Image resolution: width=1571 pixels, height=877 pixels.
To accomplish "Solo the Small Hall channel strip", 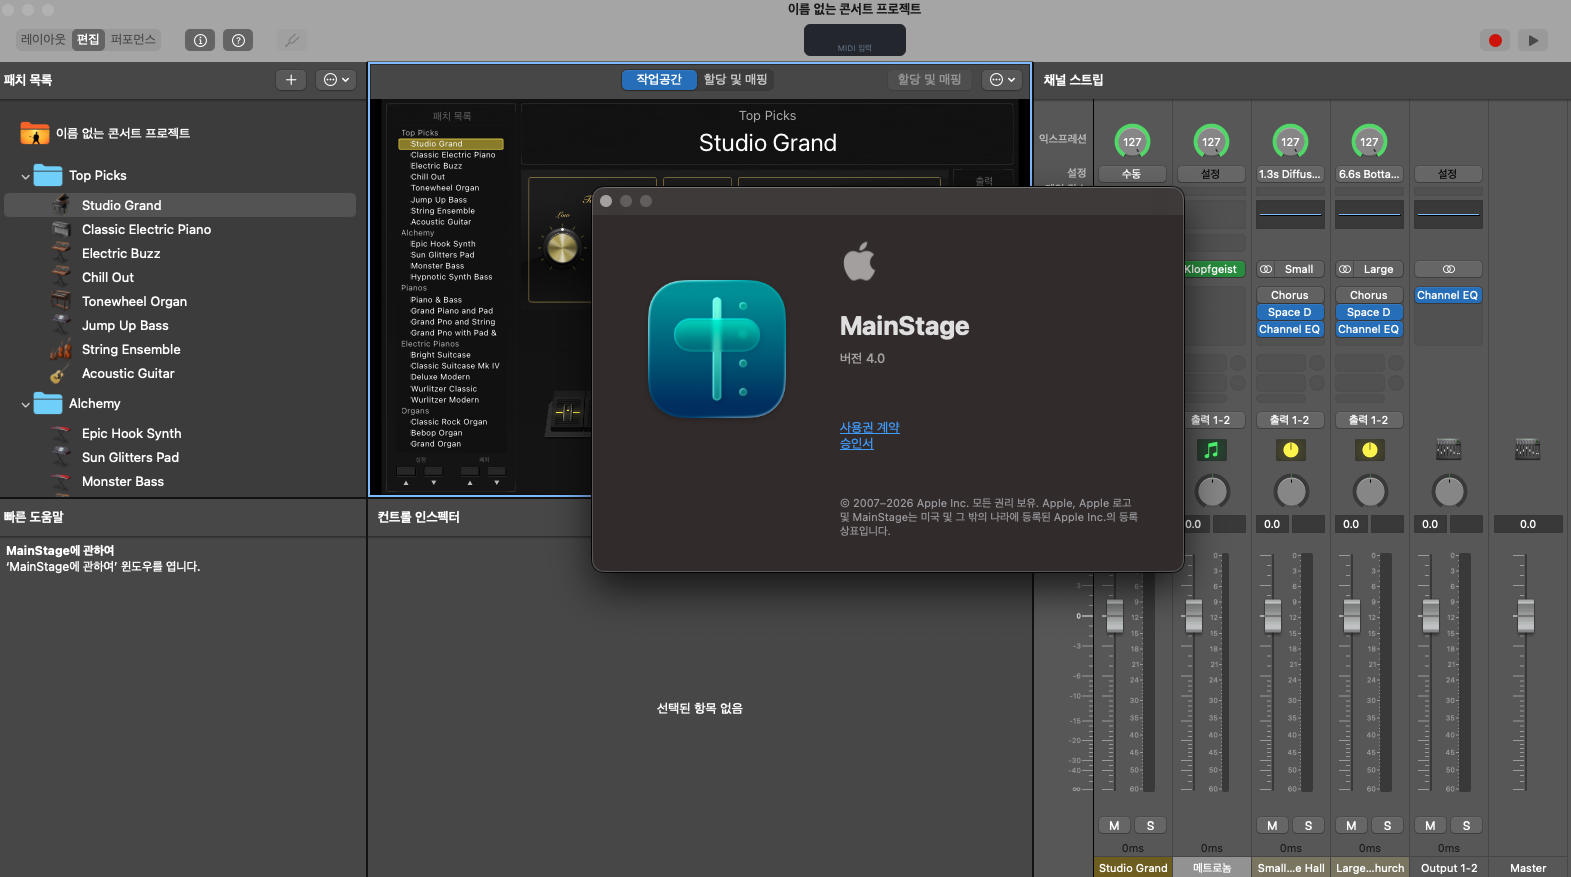I will pos(1308,825).
